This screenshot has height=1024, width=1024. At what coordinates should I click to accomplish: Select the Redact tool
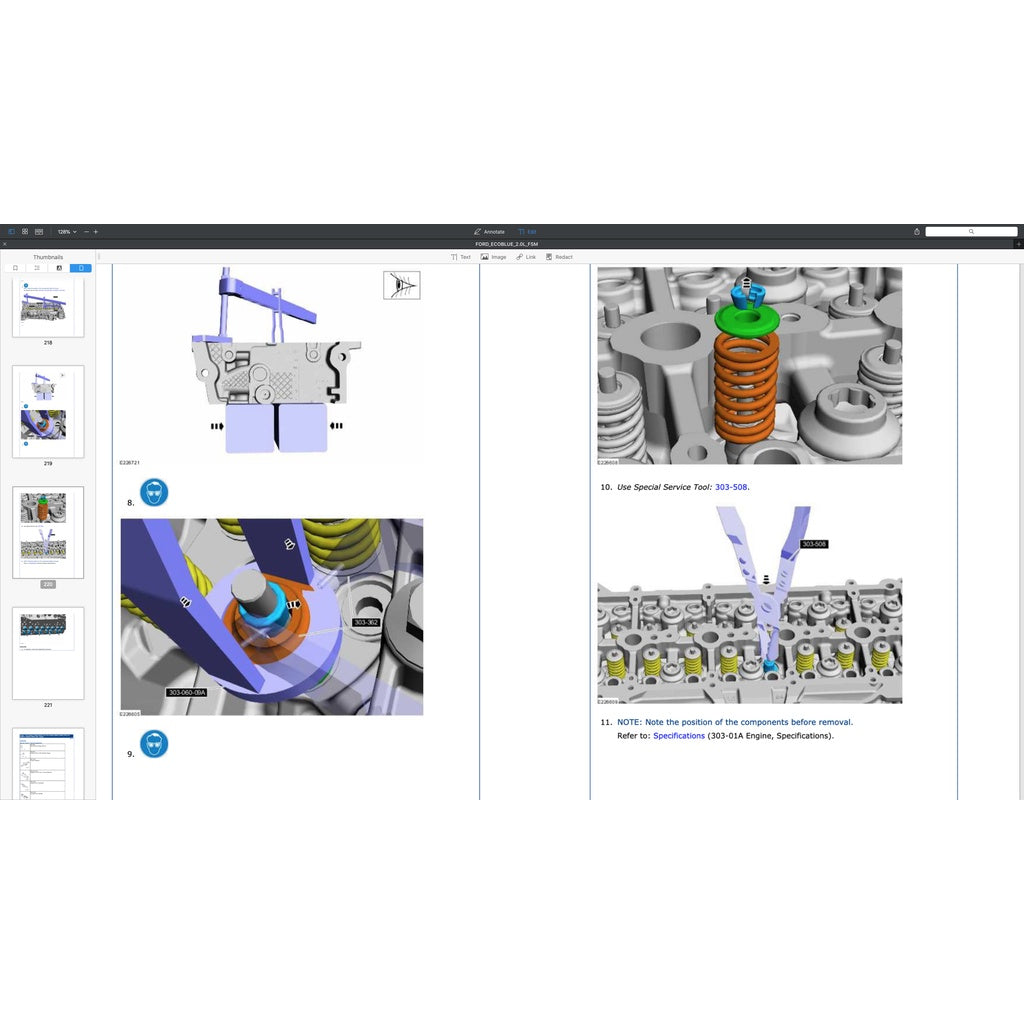pyautogui.click(x=559, y=257)
